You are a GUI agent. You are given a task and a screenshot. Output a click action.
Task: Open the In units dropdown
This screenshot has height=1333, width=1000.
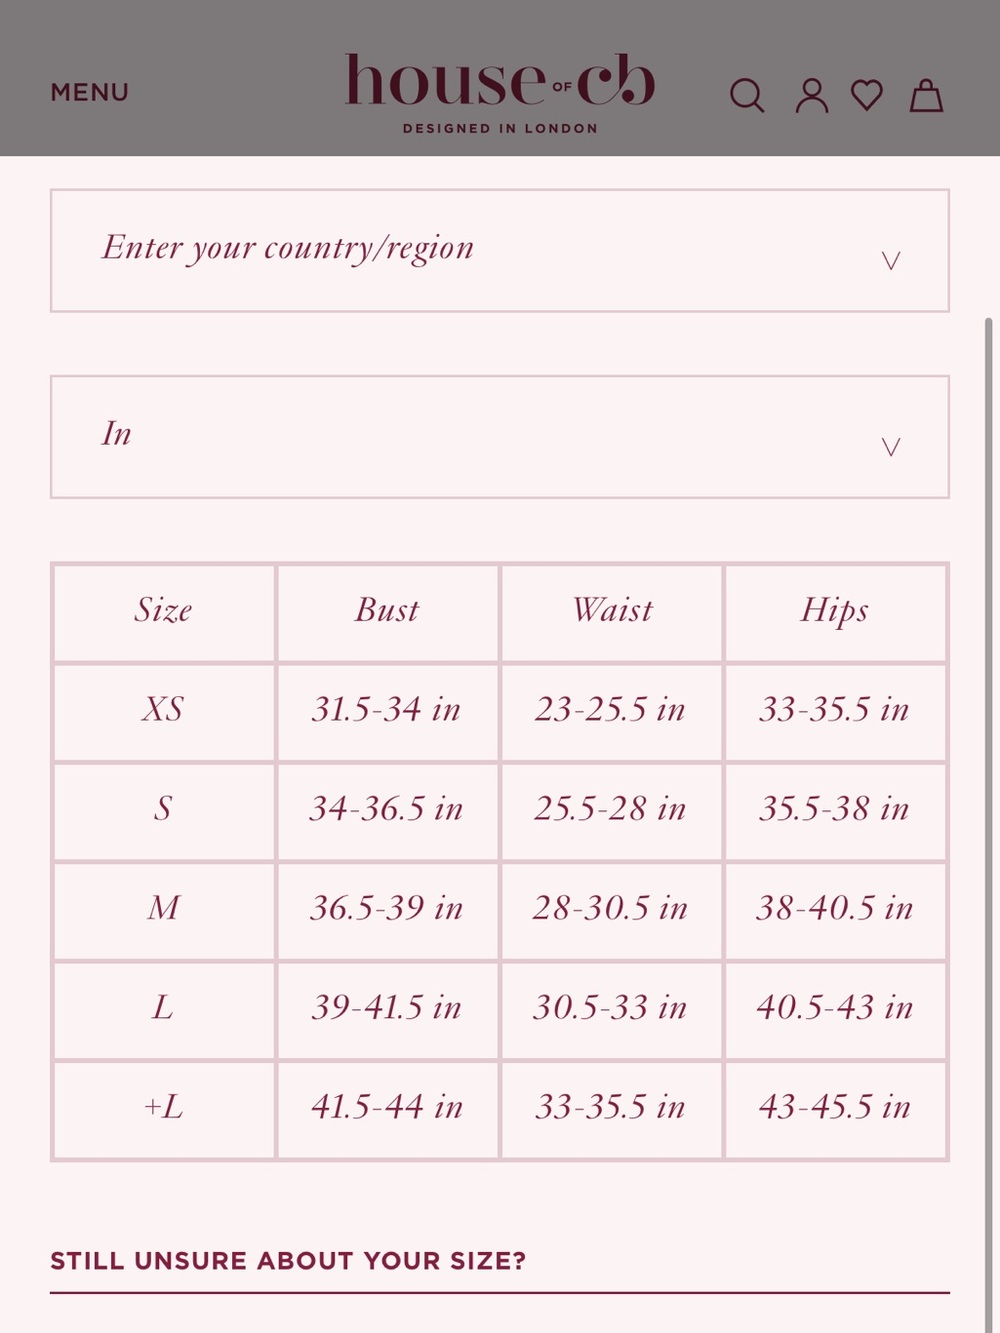[500, 437]
